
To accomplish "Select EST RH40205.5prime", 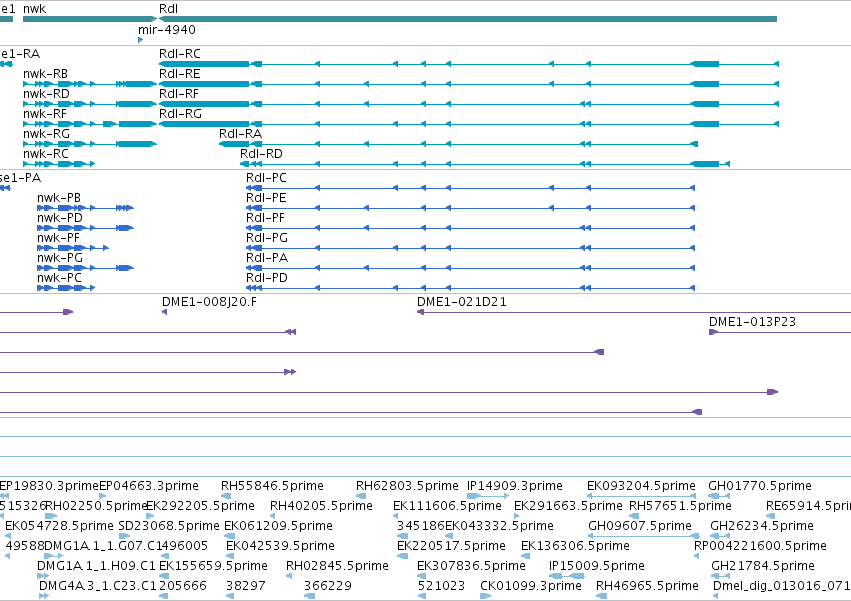I will 321,506.
